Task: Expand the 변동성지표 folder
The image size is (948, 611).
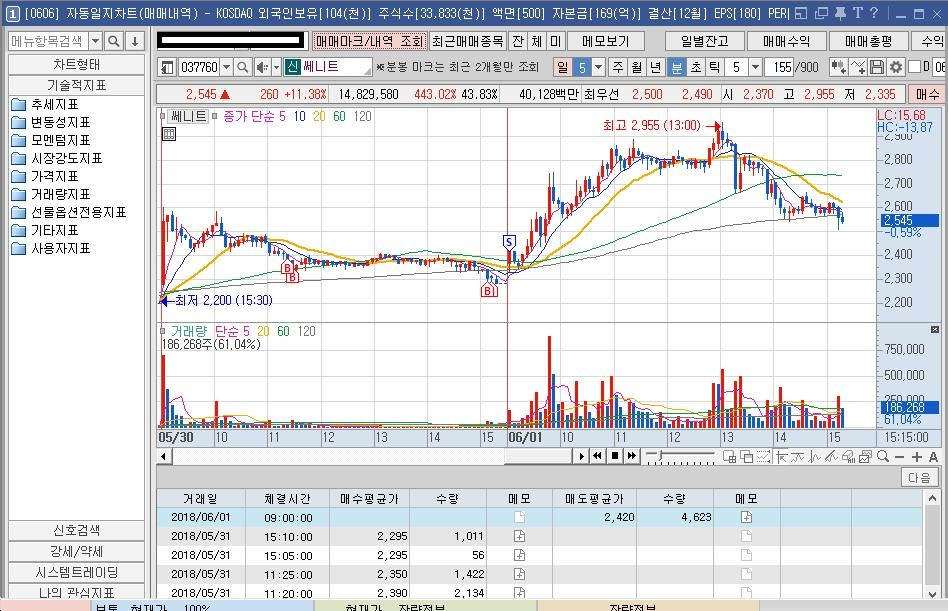Action: tap(51, 122)
